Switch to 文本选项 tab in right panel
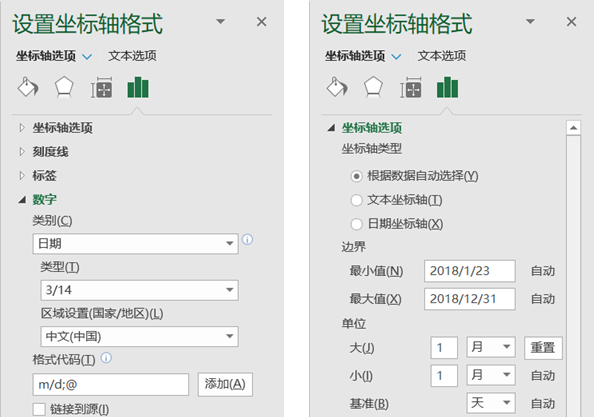 pyautogui.click(x=442, y=56)
